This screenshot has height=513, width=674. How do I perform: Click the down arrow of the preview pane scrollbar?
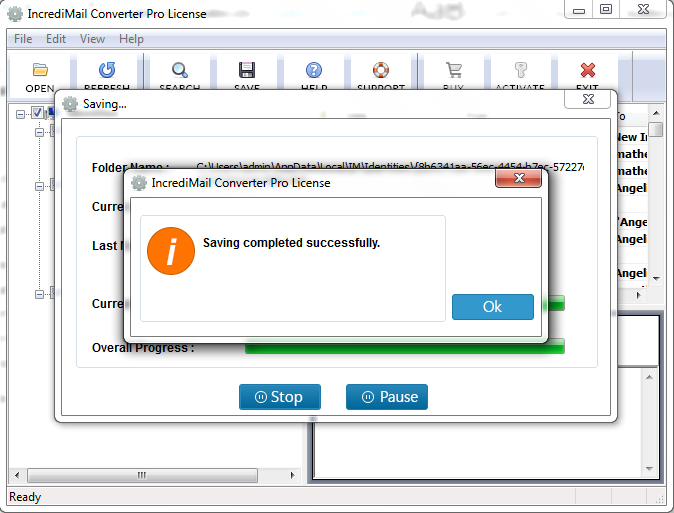[x=649, y=468]
